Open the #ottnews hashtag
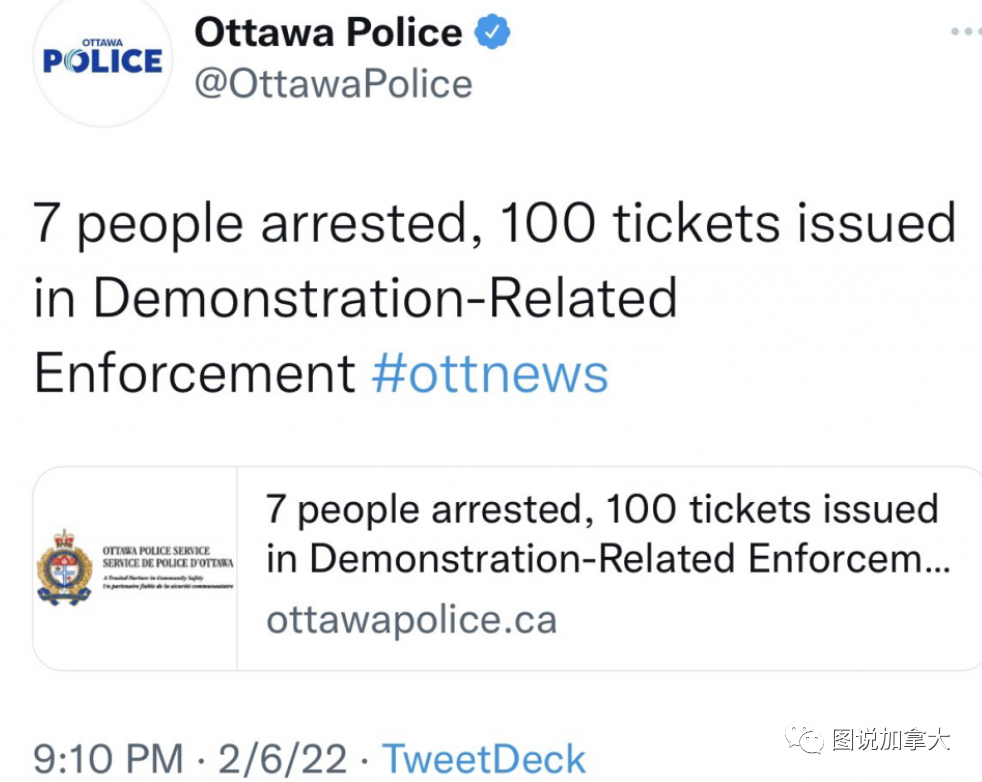 pos(489,373)
